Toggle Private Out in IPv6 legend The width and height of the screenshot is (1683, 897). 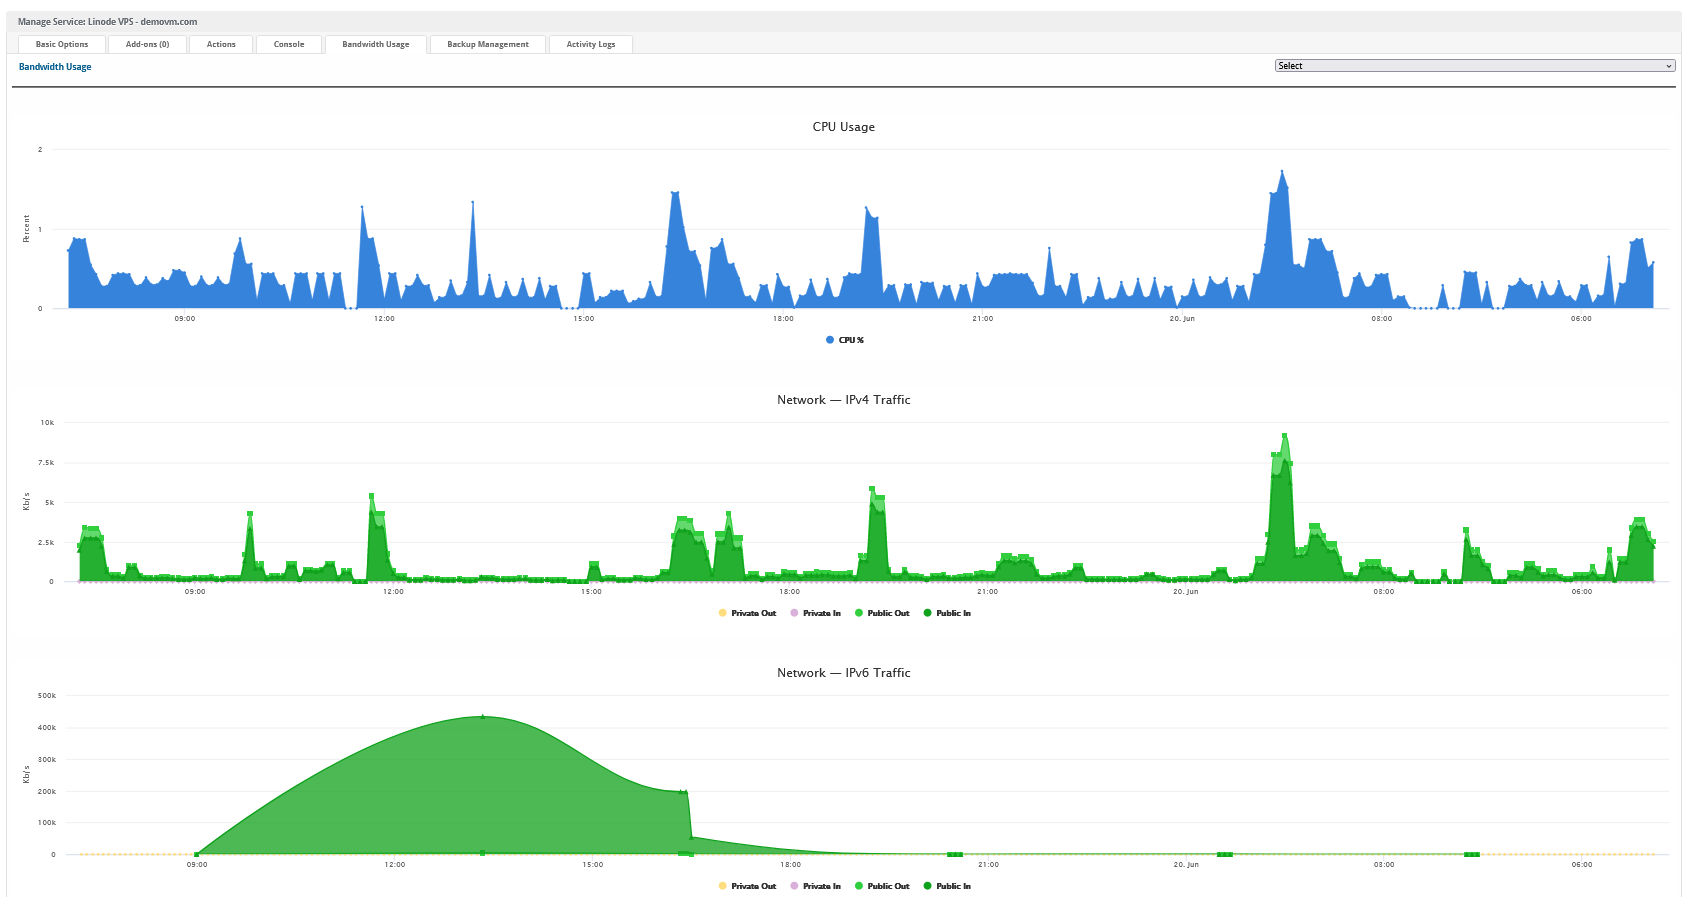tap(747, 886)
